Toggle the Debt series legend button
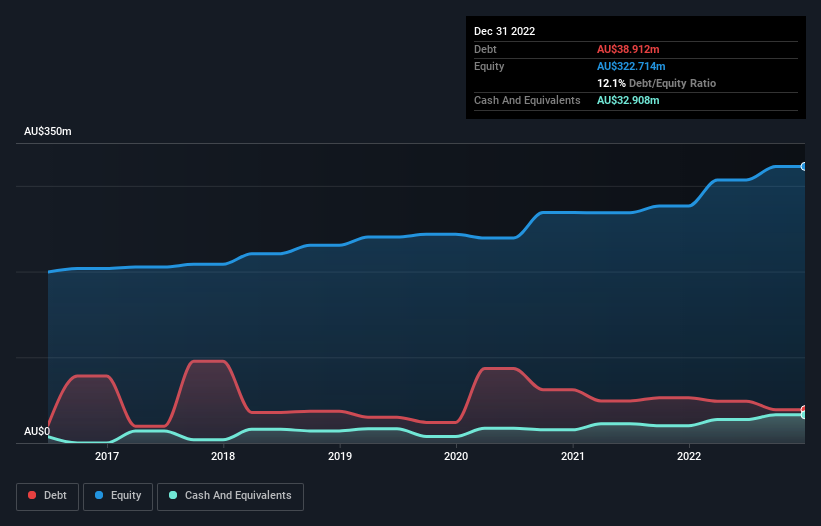This screenshot has width=821, height=526. 48,496
